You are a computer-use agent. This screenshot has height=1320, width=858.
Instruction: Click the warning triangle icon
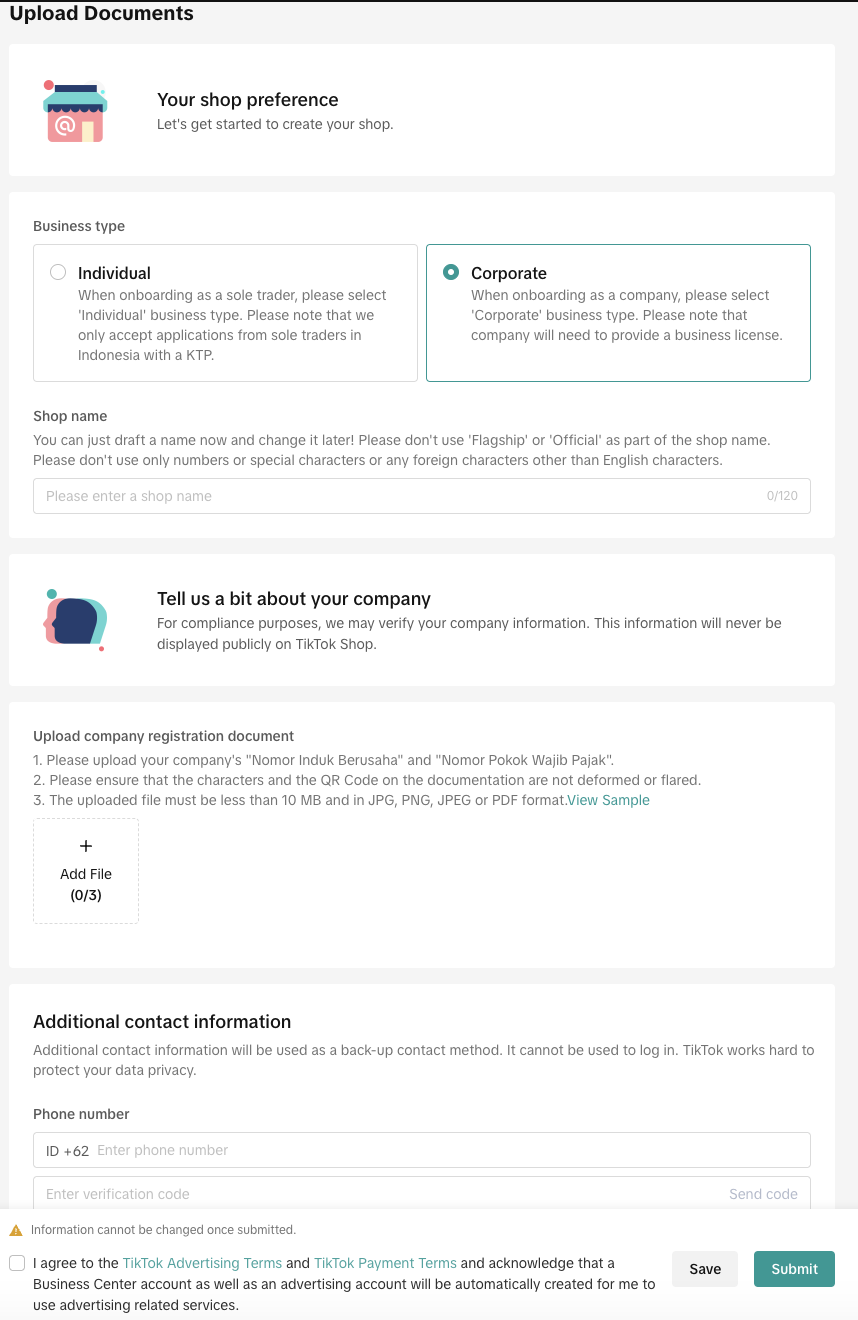16,1230
